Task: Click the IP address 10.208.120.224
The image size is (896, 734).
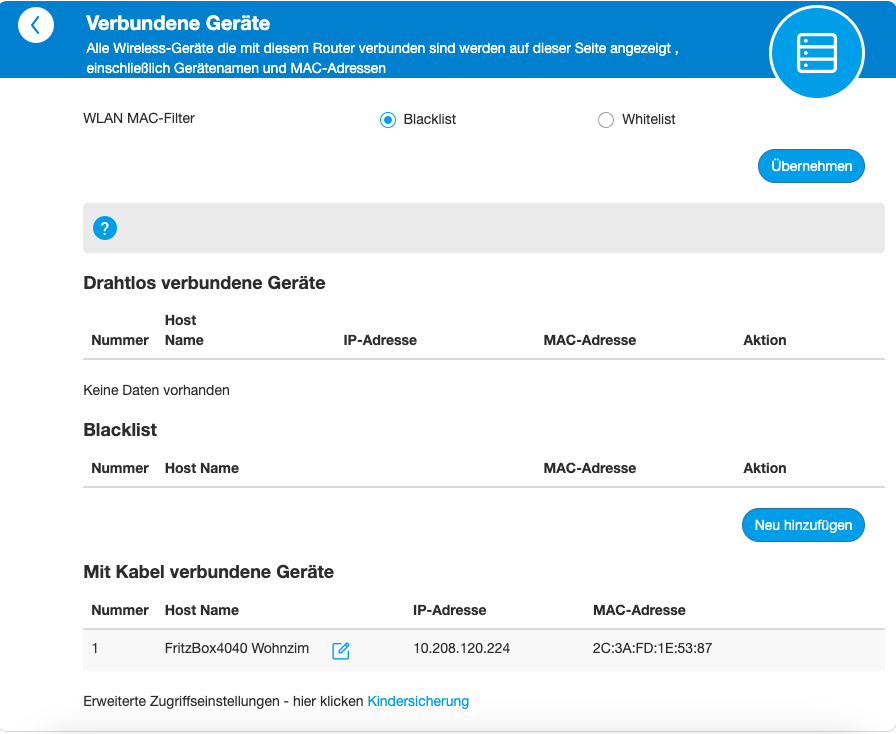Action: [x=461, y=648]
